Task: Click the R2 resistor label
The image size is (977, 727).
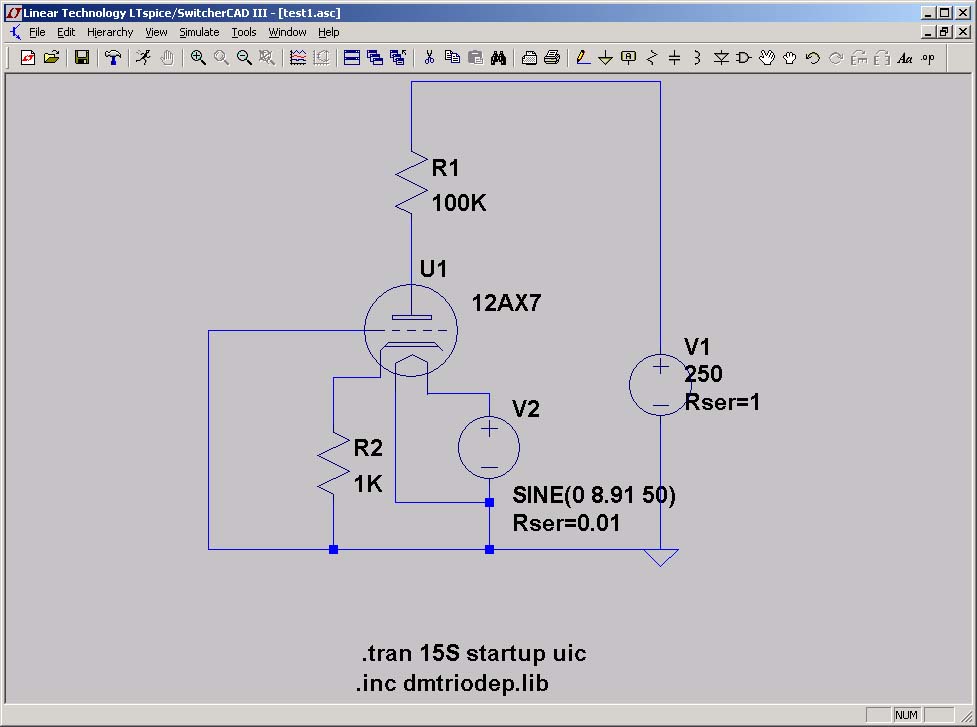Action: coord(368,448)
